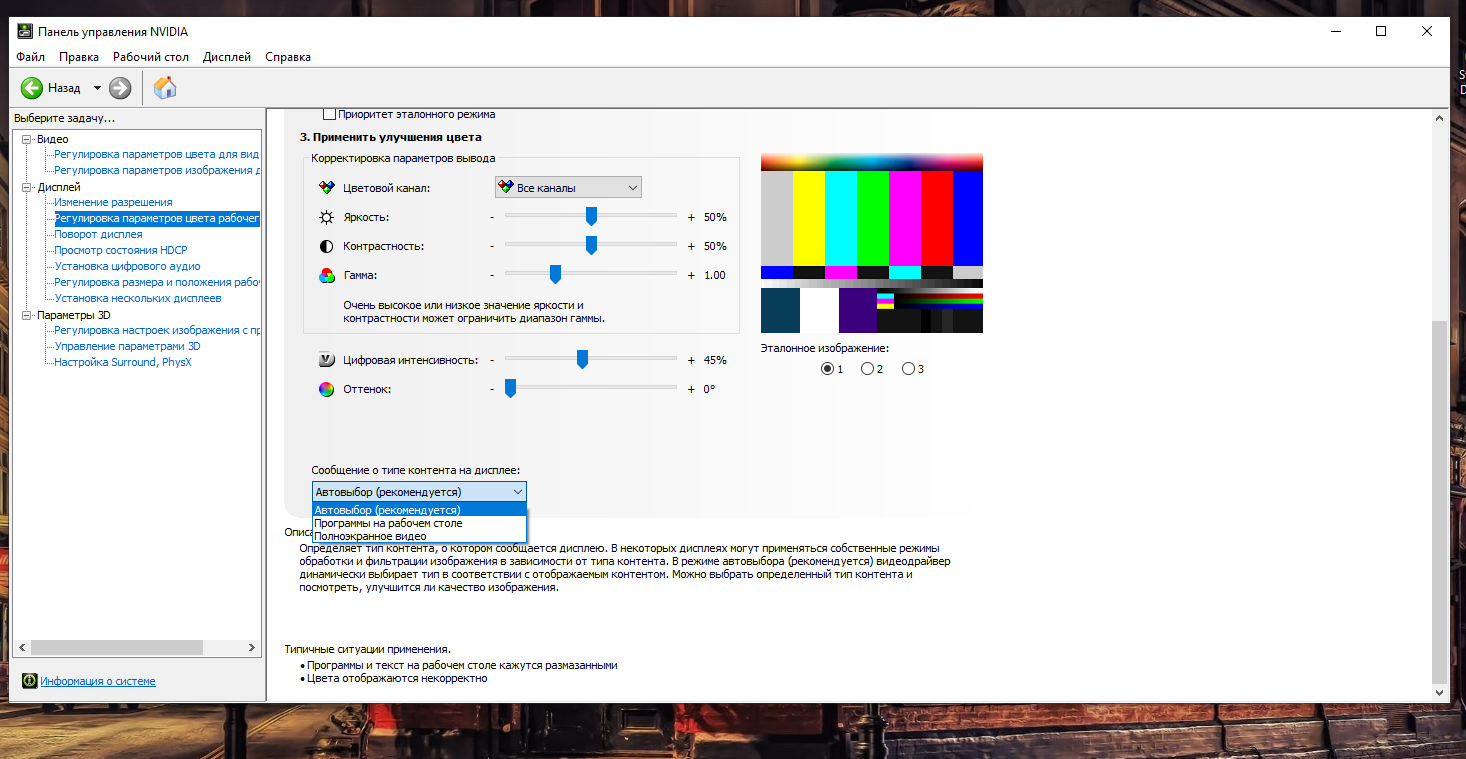Click the icon beside Цифровая интенсивность
Screen dimensions: 1466x759
[x=326, y=360]
